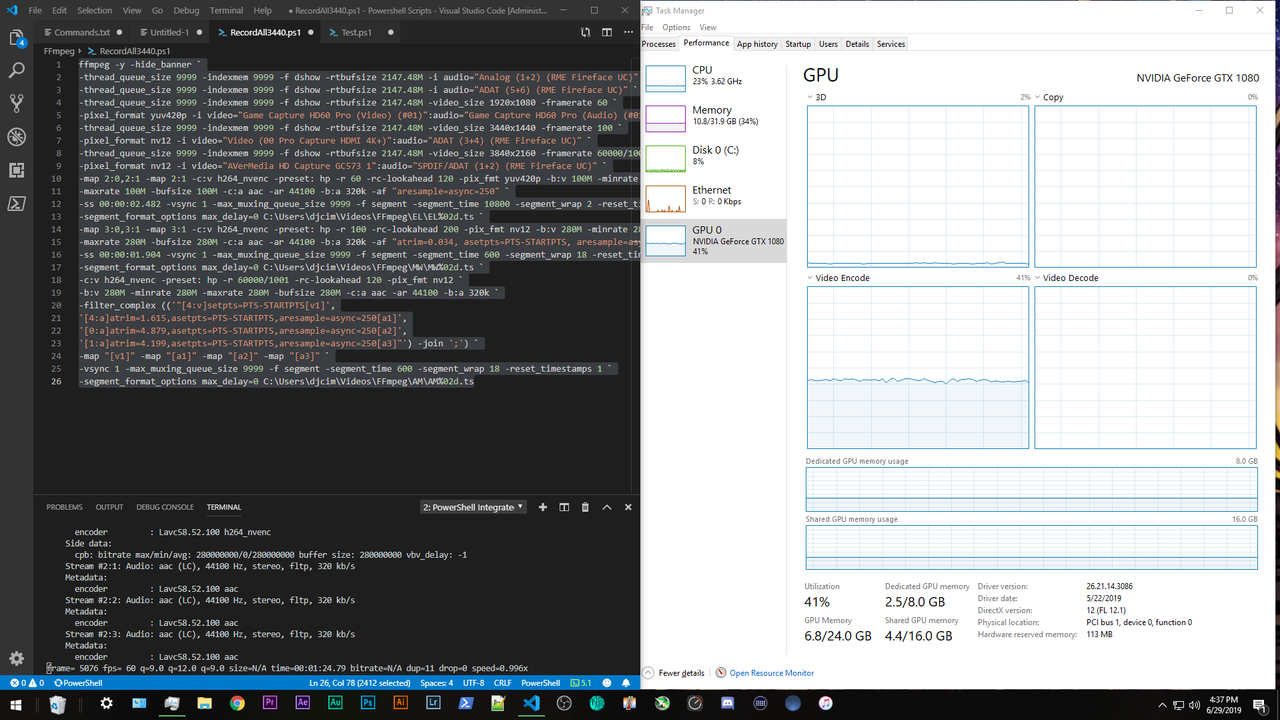This screenshot has width=1280, height=720.
Task: Open Discord from the taskbar
Action: click(x=727, y=704)
